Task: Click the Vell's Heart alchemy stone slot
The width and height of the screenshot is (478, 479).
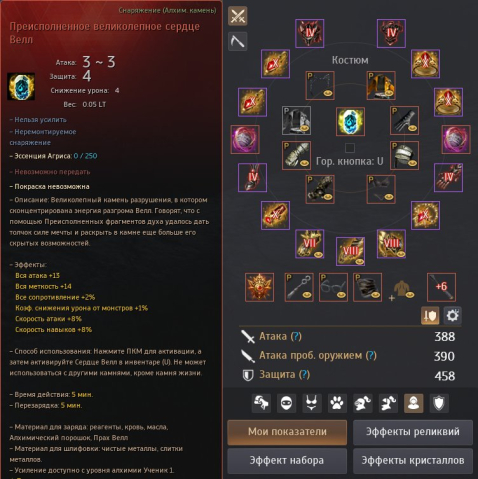Action: (x=350, y=121)
